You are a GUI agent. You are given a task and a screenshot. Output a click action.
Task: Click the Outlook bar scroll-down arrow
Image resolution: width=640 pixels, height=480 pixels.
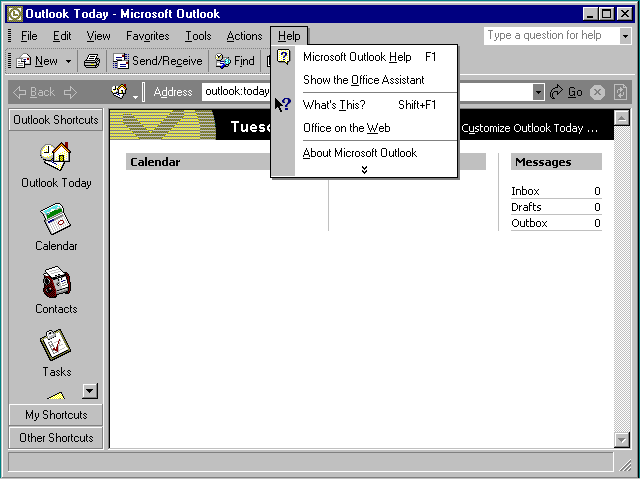pos(90,391)
